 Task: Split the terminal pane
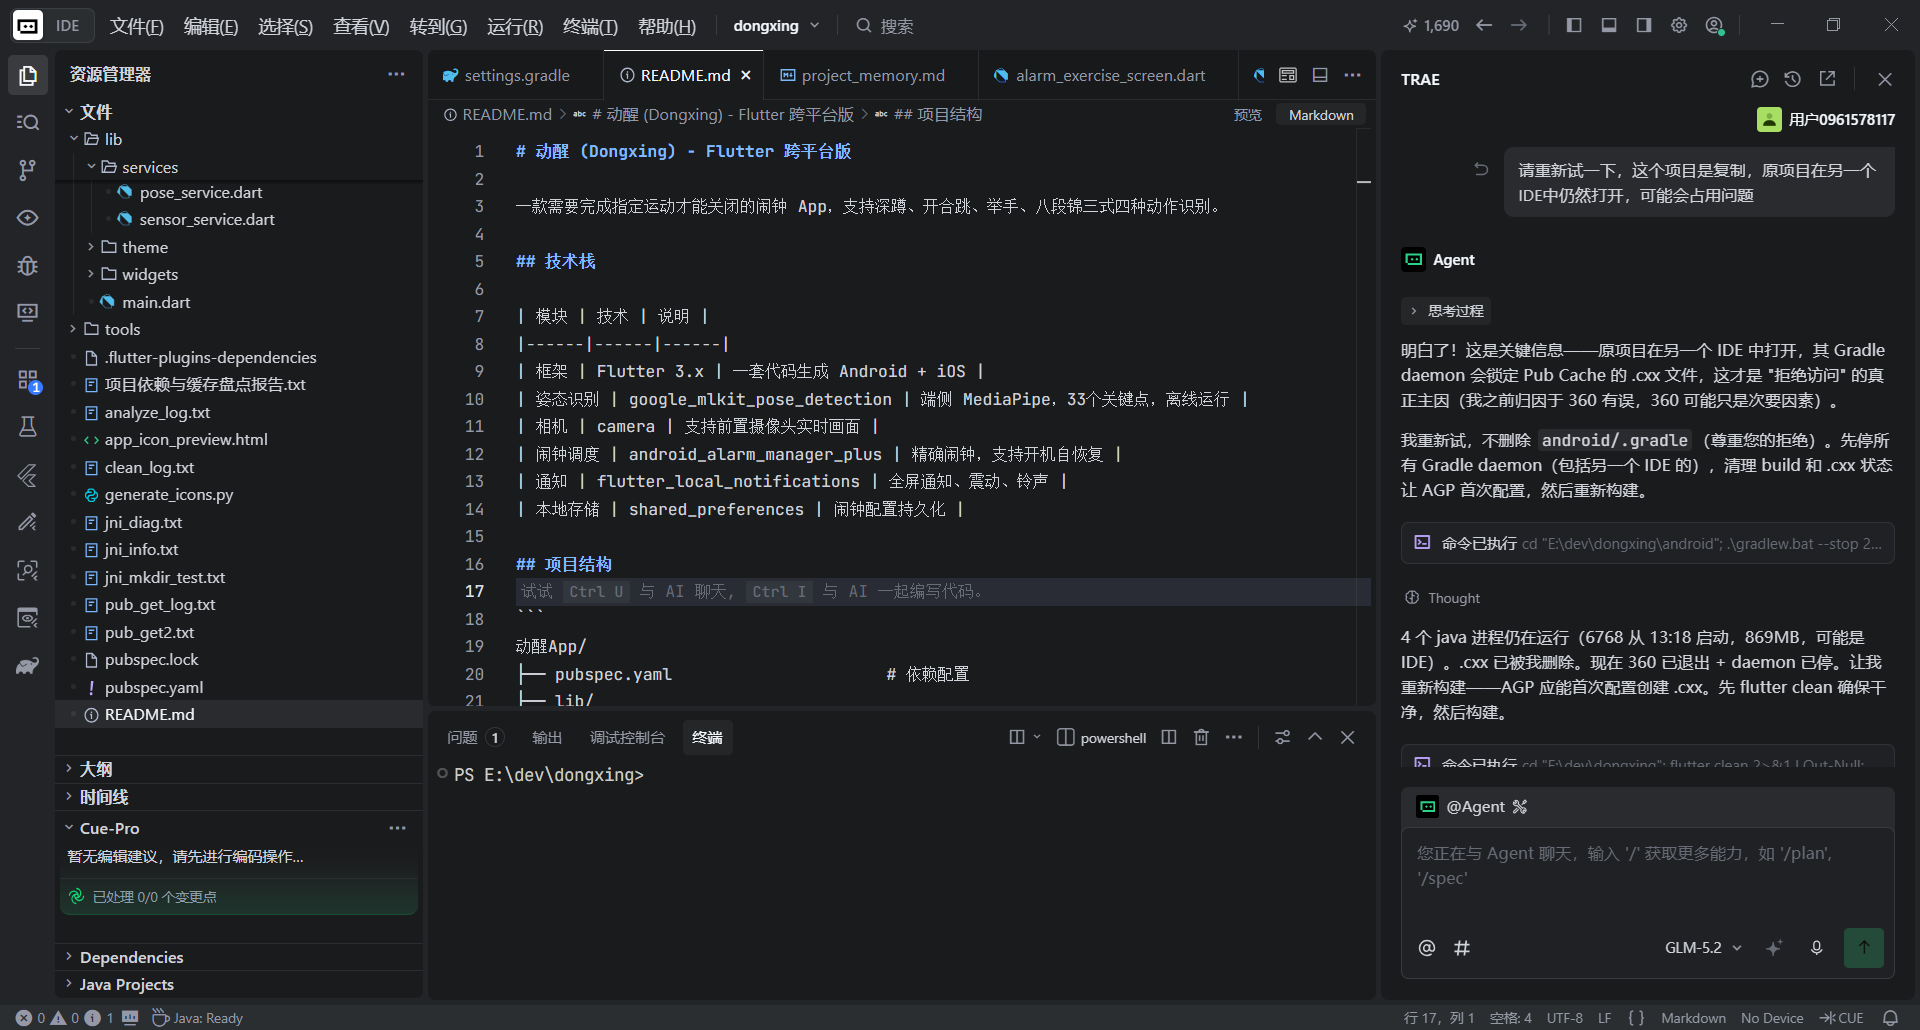click(1168, 737)
